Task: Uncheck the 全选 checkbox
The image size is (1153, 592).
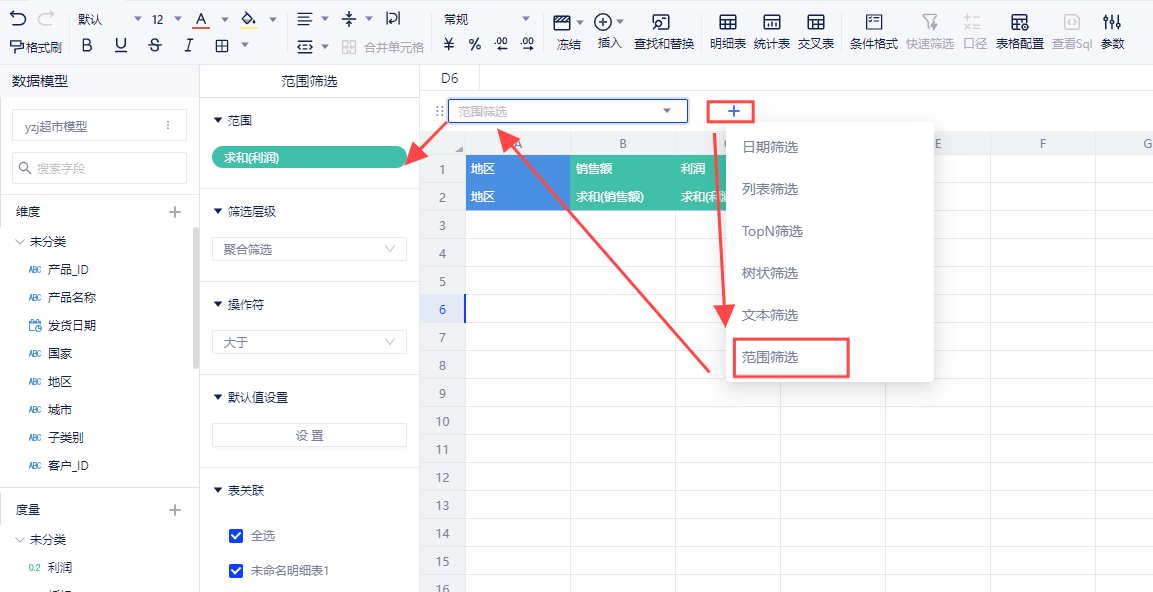Action: point(236,536)
